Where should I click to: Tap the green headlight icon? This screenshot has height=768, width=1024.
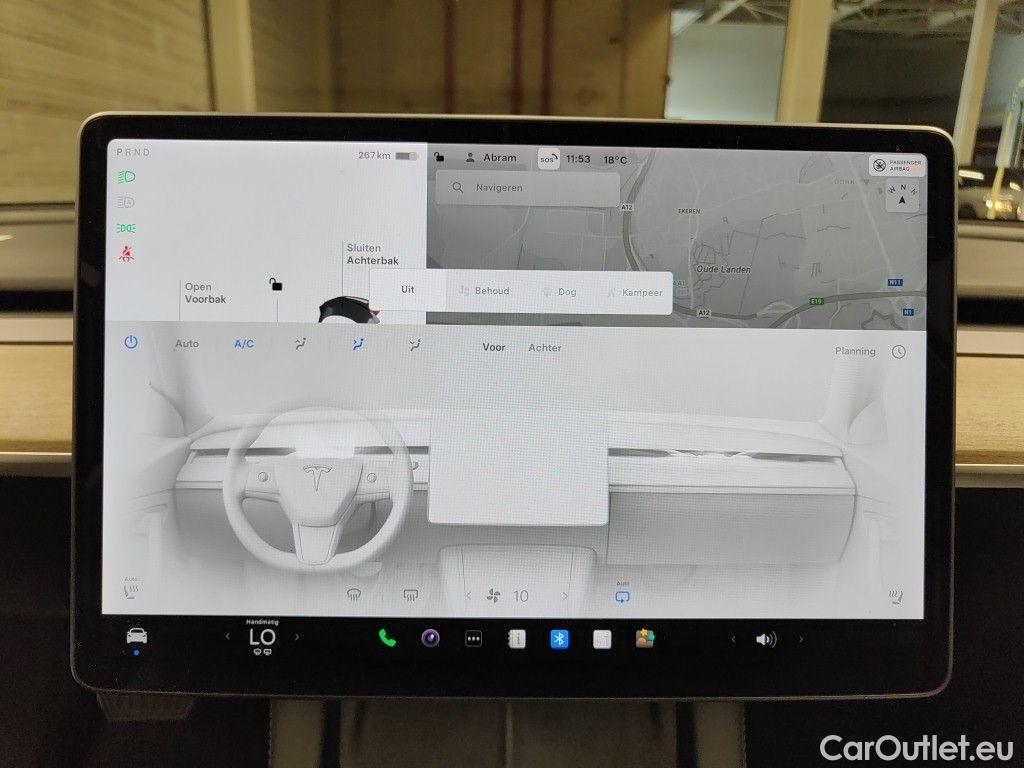(126, 176)
